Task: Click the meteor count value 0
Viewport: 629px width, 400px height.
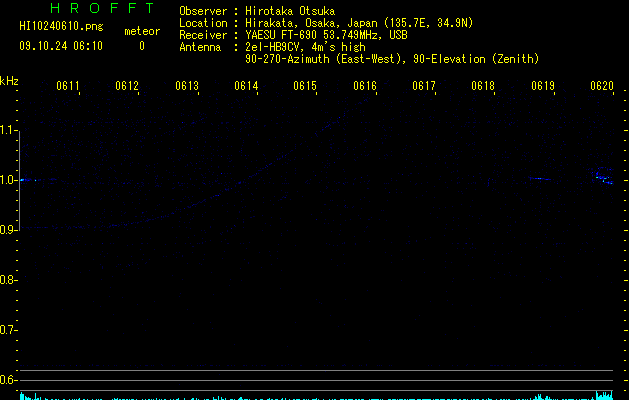Action: click(x=142, y=46)
